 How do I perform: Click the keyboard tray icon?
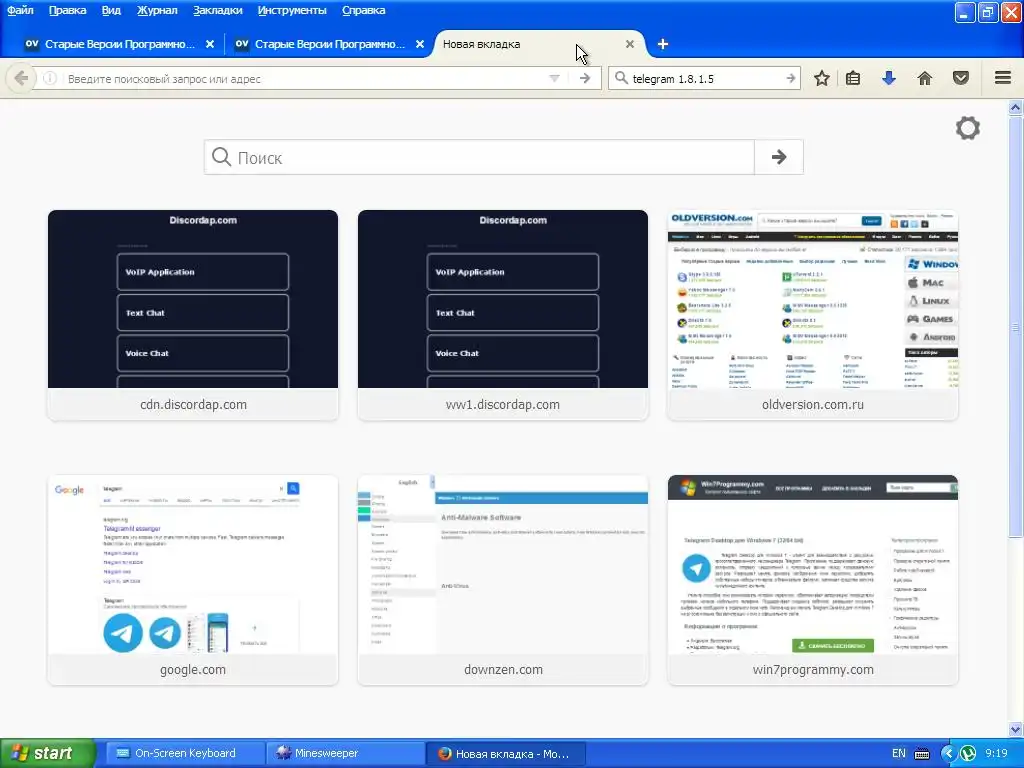(x=922, y=754)
